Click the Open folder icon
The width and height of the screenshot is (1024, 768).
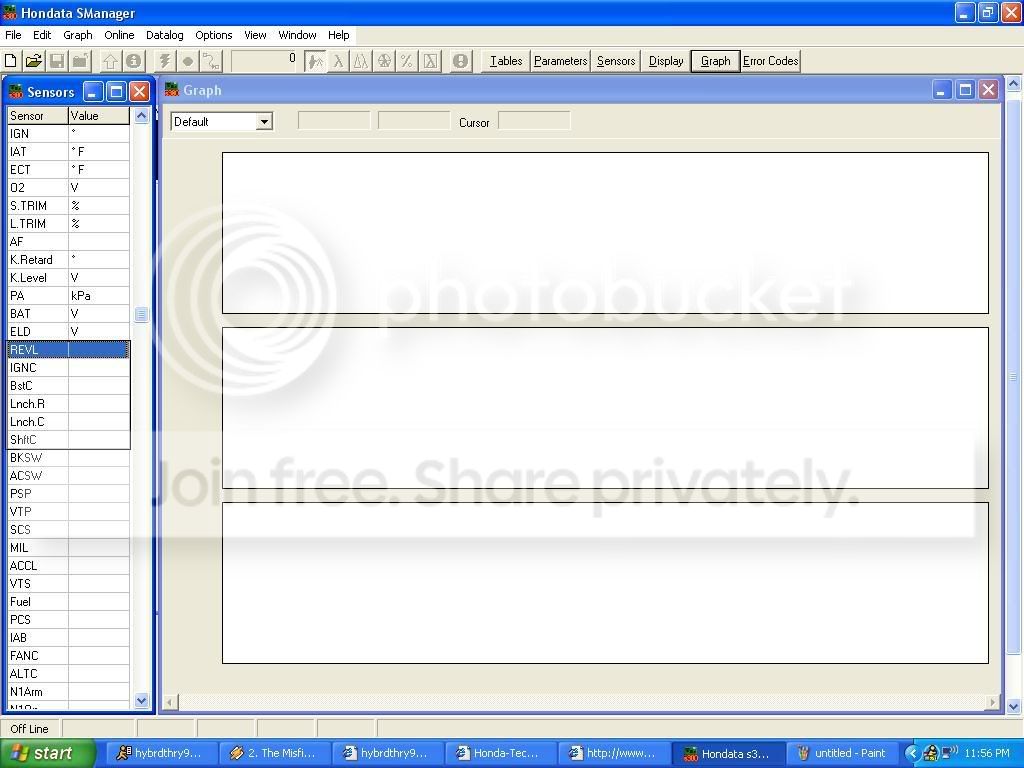click(34, 61)
